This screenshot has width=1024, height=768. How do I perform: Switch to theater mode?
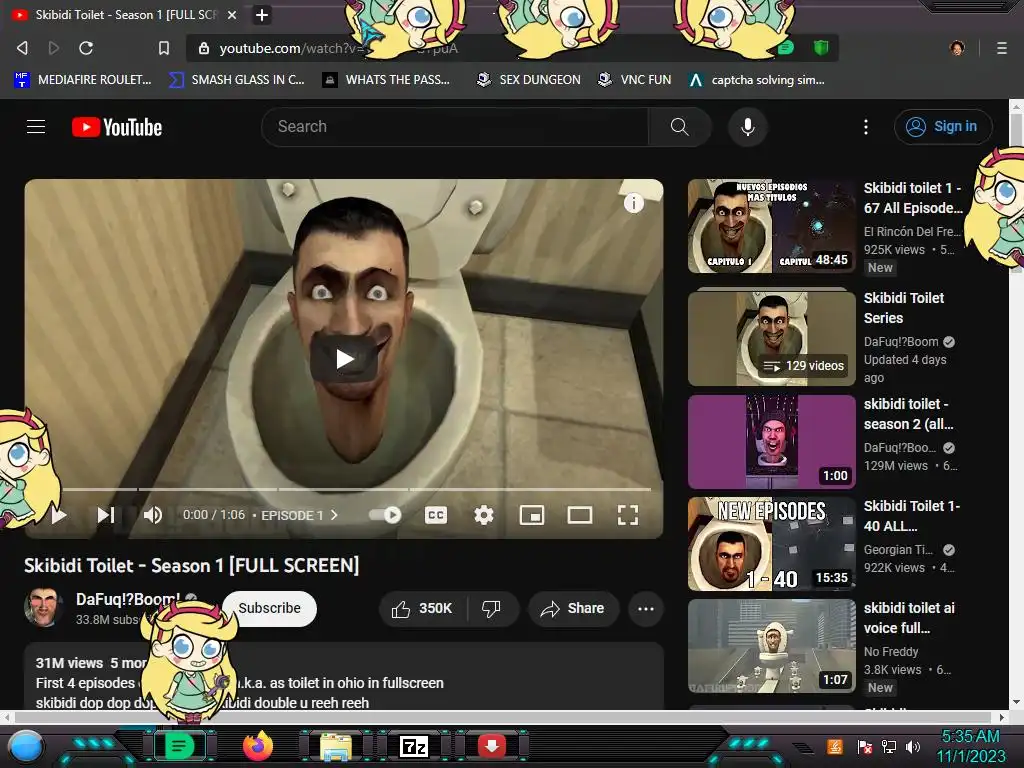(580, 515)
